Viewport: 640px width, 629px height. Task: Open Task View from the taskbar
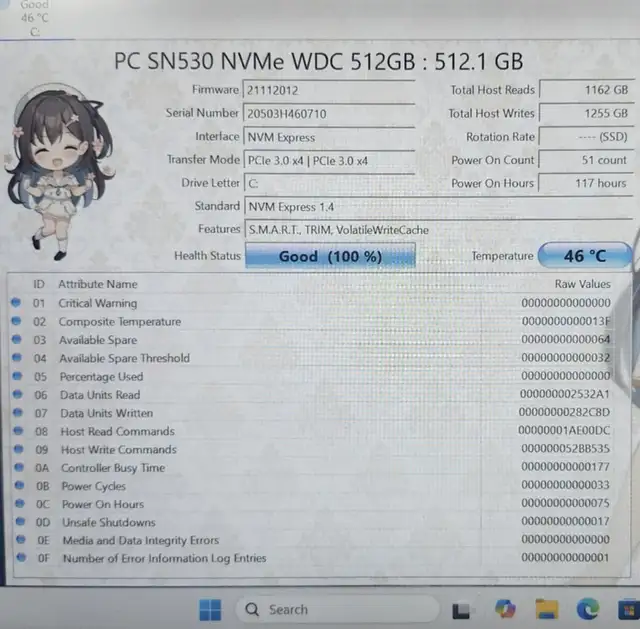[462, 611]
